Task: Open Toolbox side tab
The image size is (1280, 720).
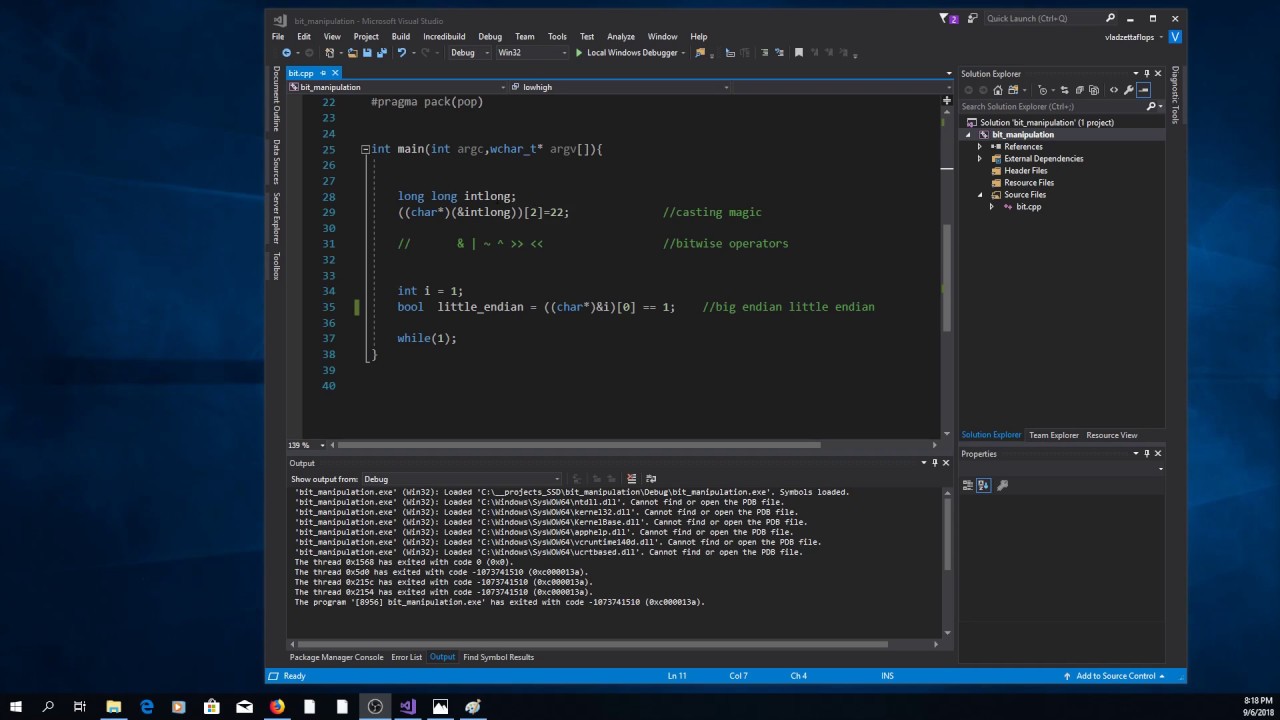Action: coord(276,266)
